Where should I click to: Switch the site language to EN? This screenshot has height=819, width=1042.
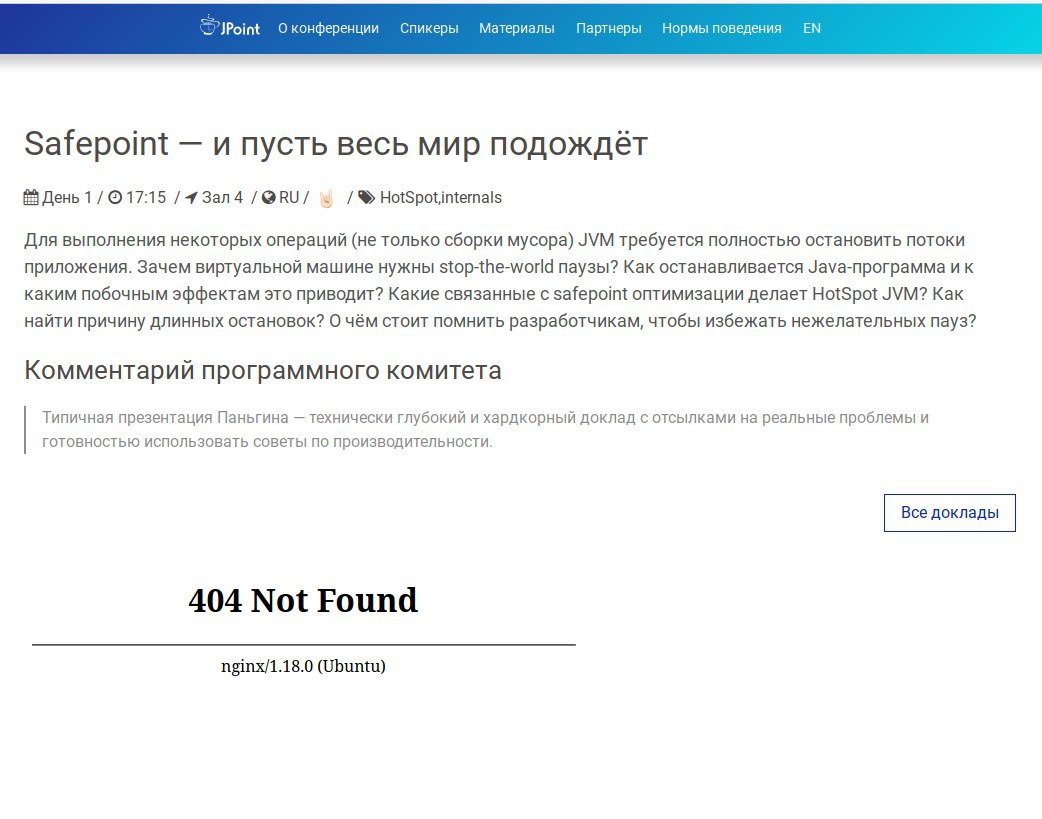(x=811, y=29)
